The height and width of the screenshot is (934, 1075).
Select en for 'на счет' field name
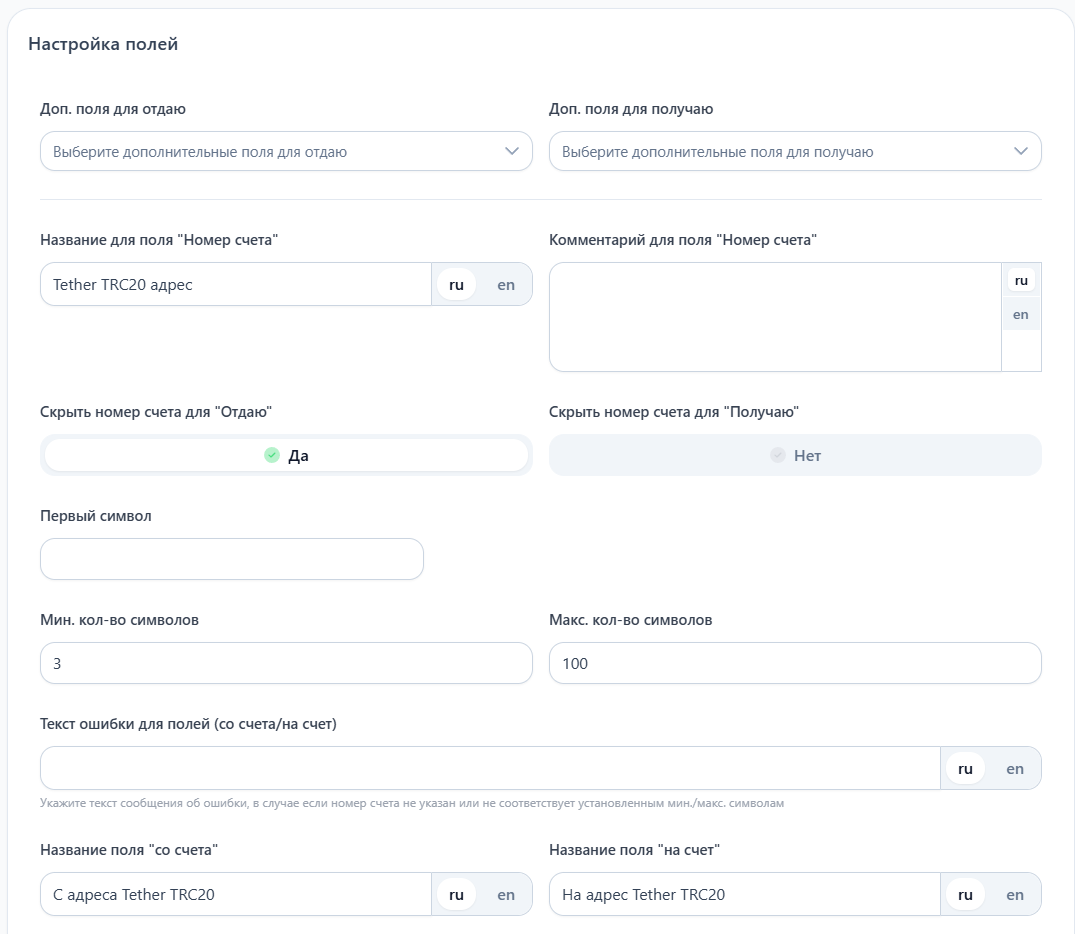(1015, 895)
